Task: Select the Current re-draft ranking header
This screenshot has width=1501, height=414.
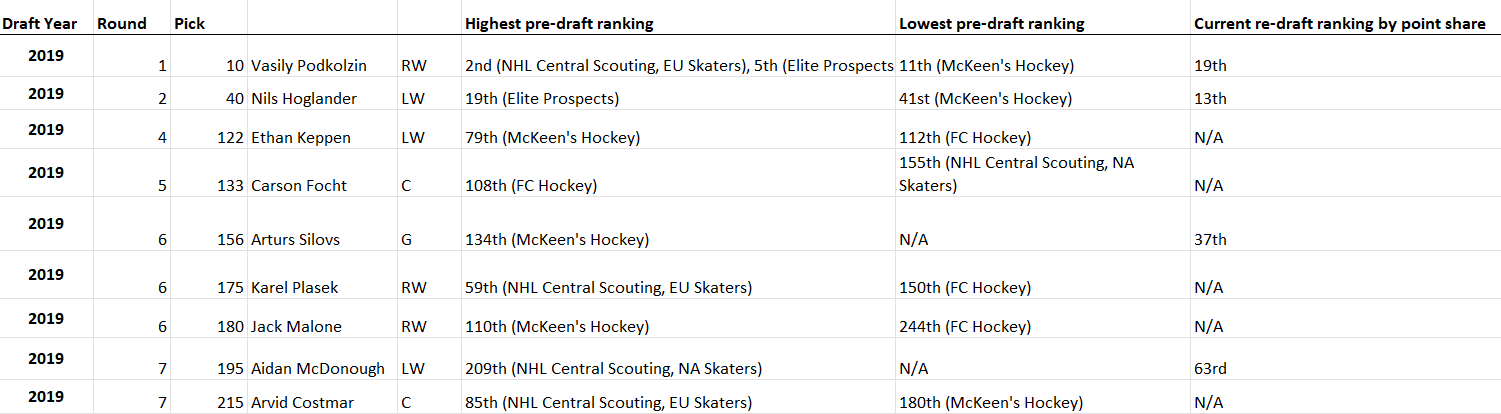Action: [1339, 23]
